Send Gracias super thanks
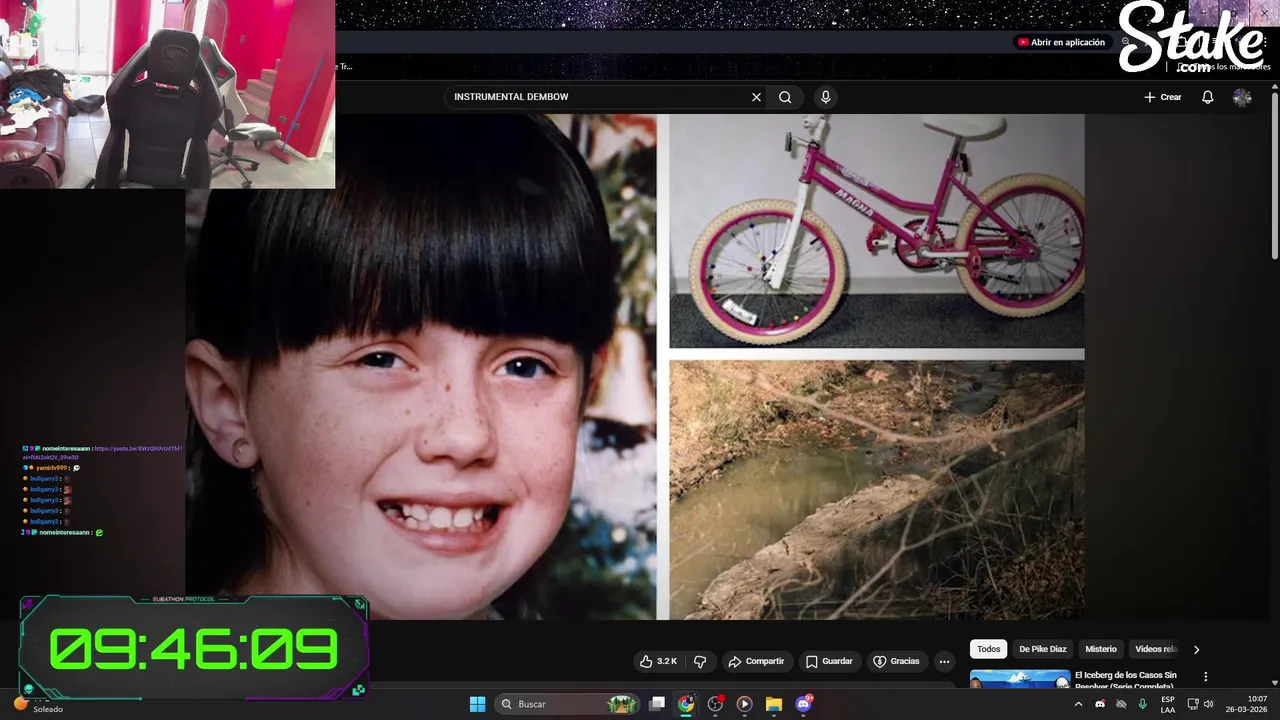The height and width of the screenshot is (720, 1280). (x=896, y=661)
